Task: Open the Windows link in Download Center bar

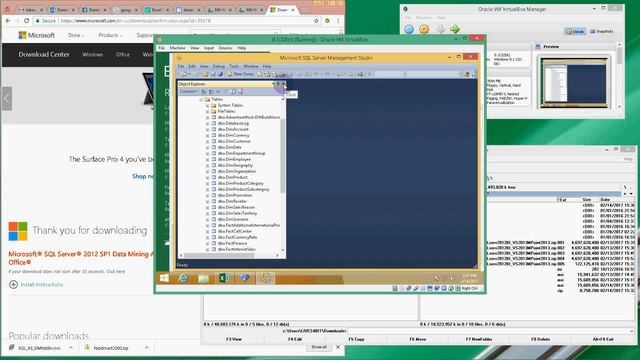Action: pyautogui.click(x=93, y=54)
